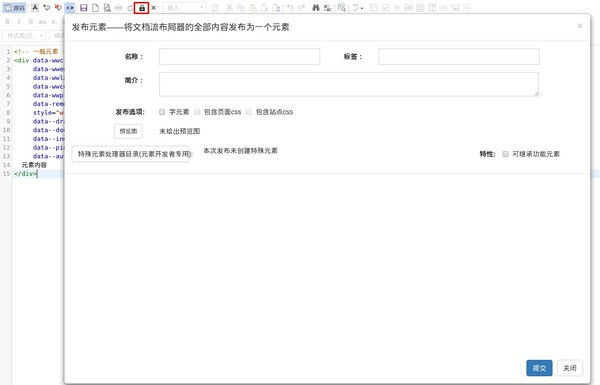The image size is (600, 385).
Task: Click the strikethrough abc icon
Action: (42, 22)
